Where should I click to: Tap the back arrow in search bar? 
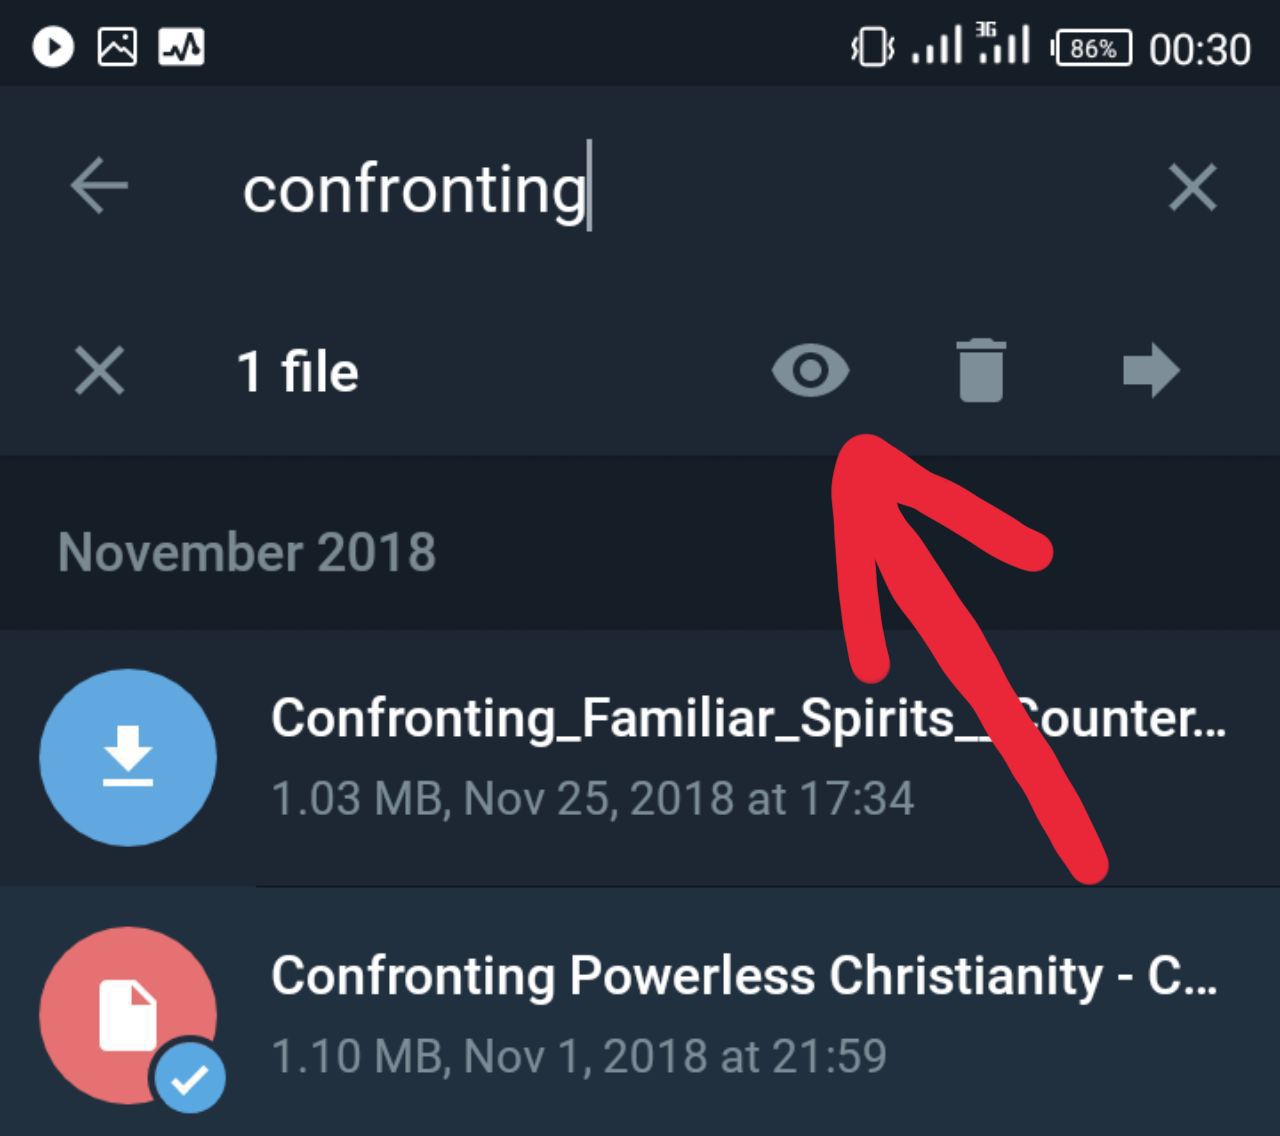tap(99, 186)
